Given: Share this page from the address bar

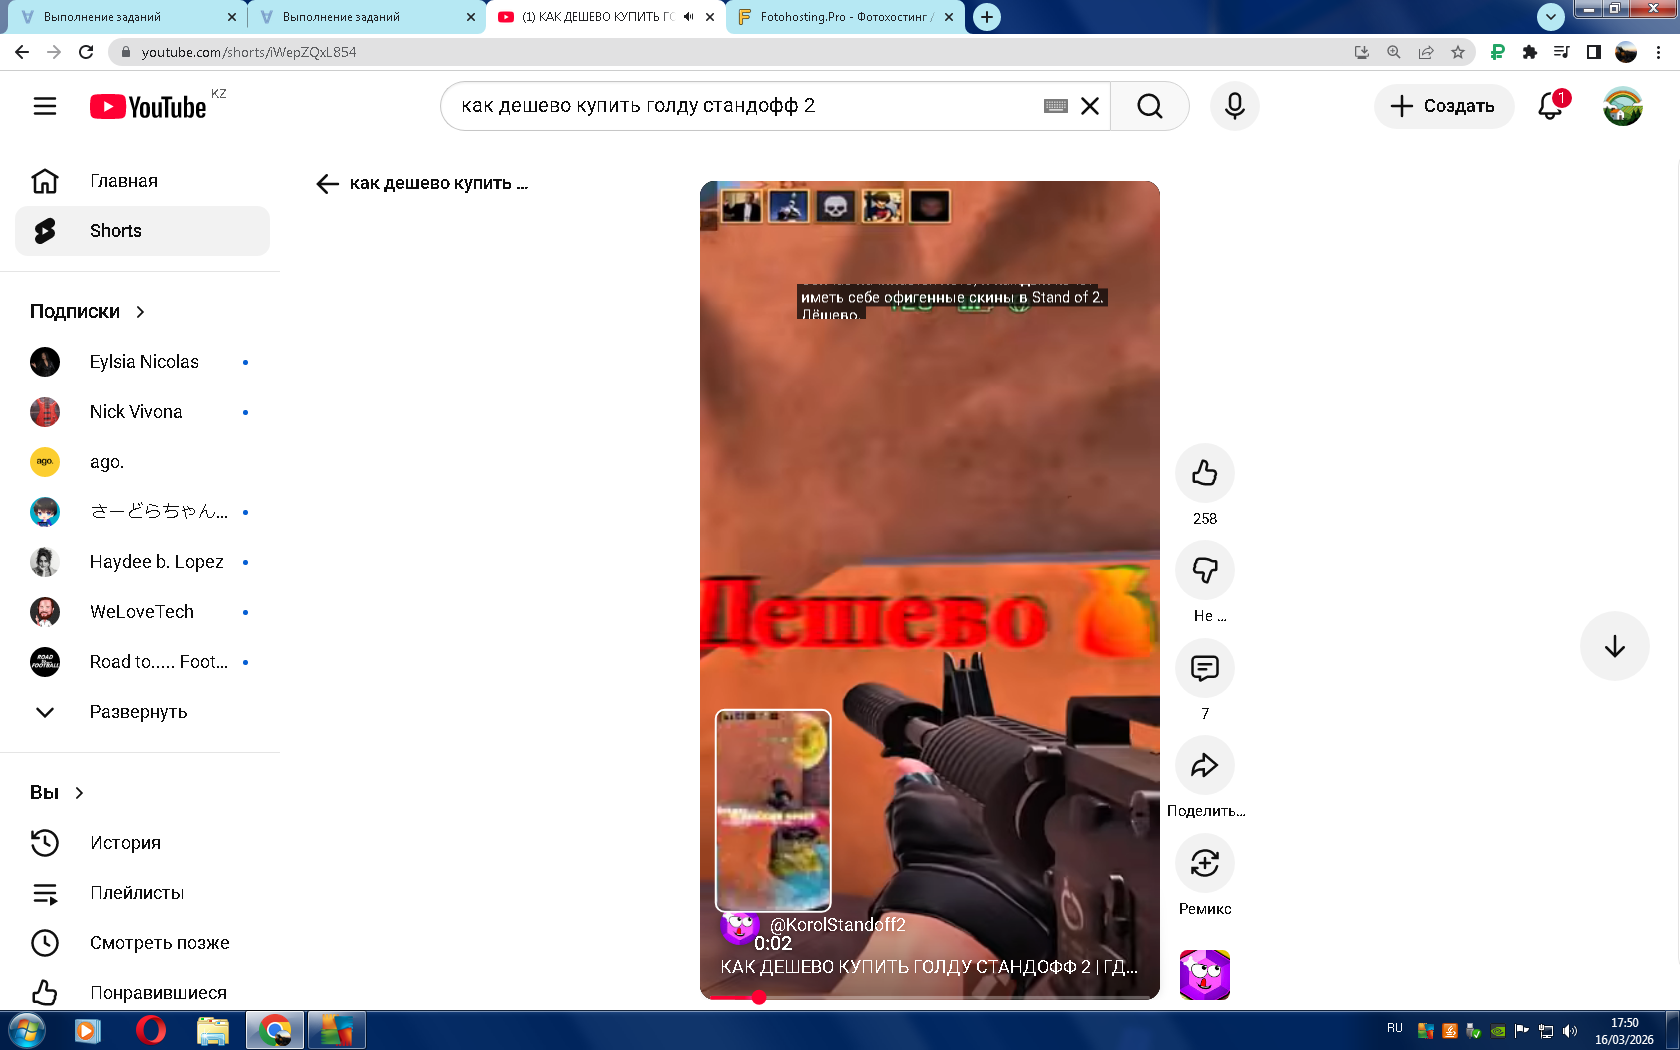Looking at the screenshot, I should click(x=1426, y=52).
